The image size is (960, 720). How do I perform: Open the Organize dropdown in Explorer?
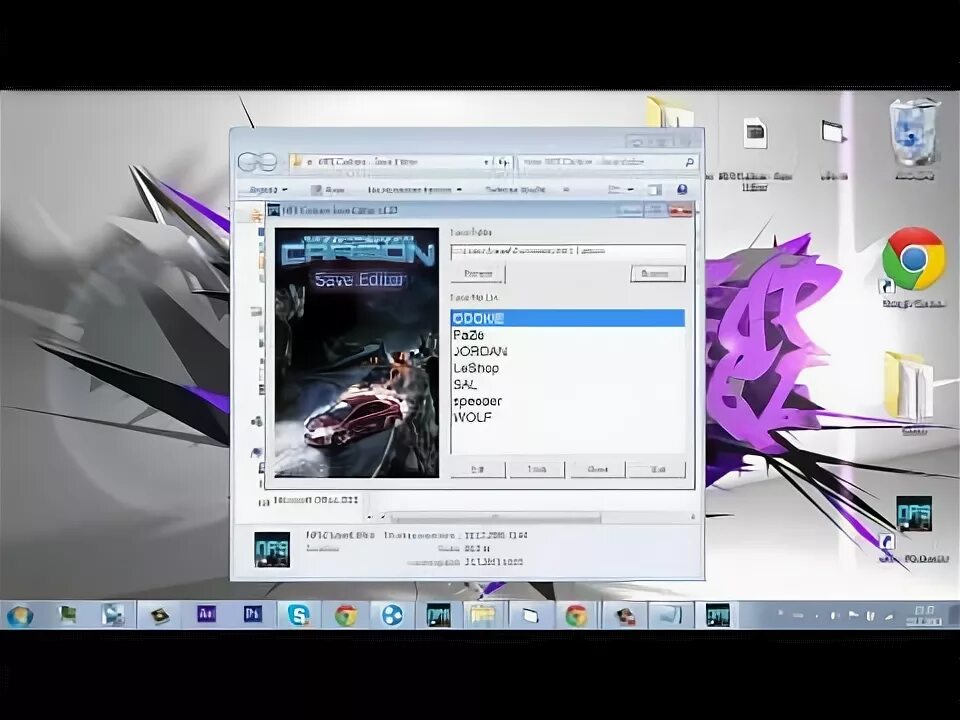click(268, 190)
